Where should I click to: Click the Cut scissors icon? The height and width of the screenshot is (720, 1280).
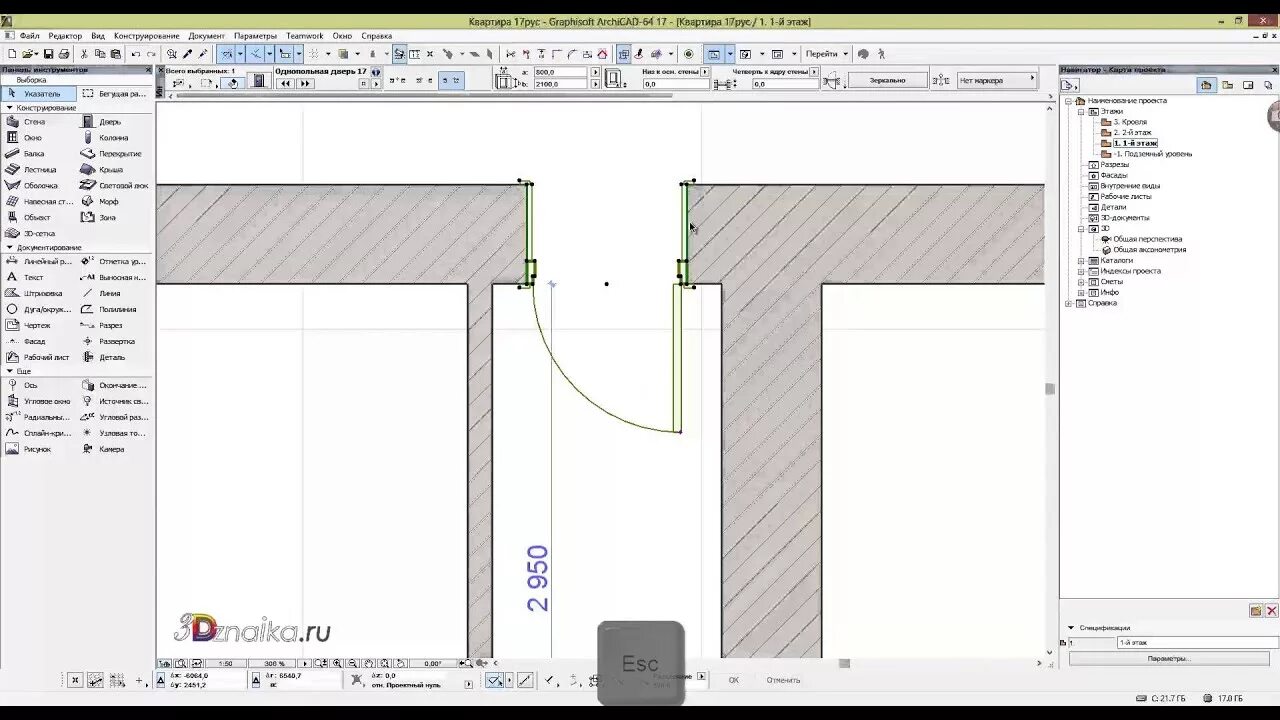point(84,54)
